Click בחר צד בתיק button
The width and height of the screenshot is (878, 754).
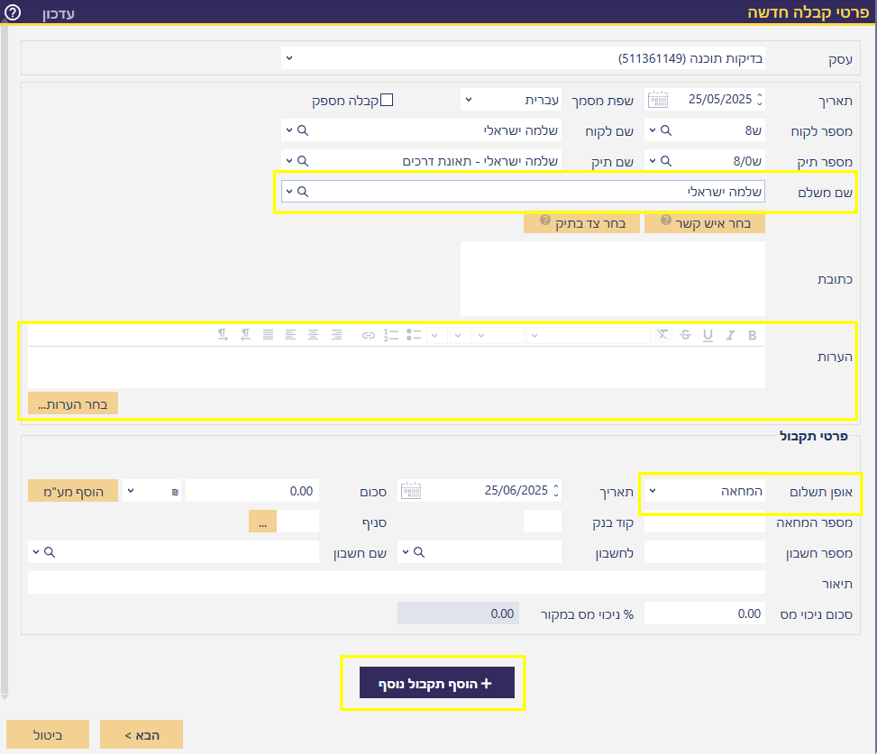pos(582,223)
